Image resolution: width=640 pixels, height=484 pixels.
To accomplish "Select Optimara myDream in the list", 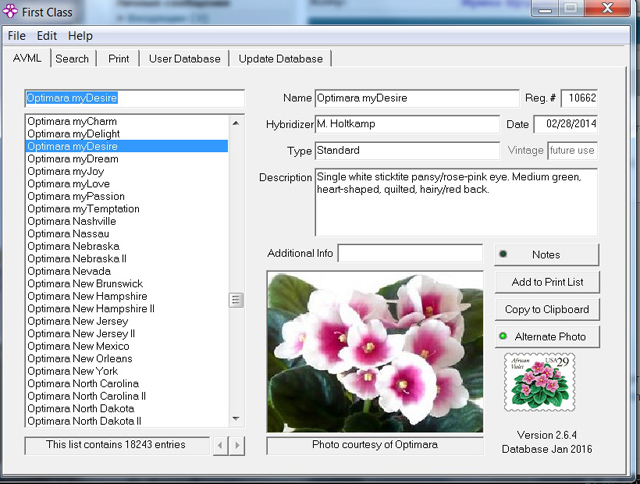I will (127, 159).
